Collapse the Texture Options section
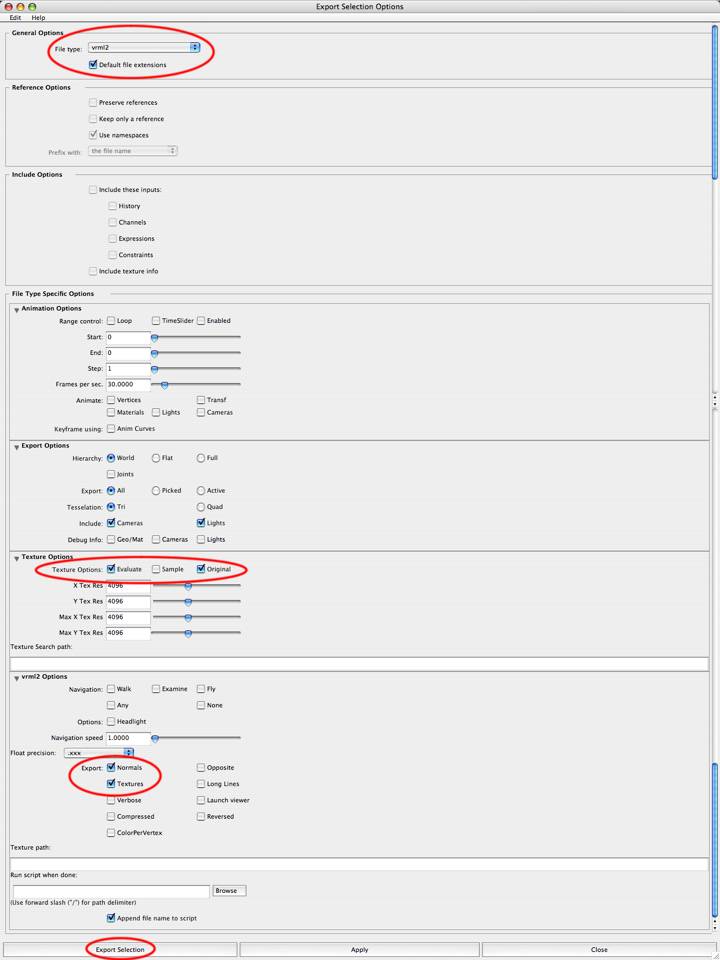The width and height of the screenshot is (720, 960). 16,558
